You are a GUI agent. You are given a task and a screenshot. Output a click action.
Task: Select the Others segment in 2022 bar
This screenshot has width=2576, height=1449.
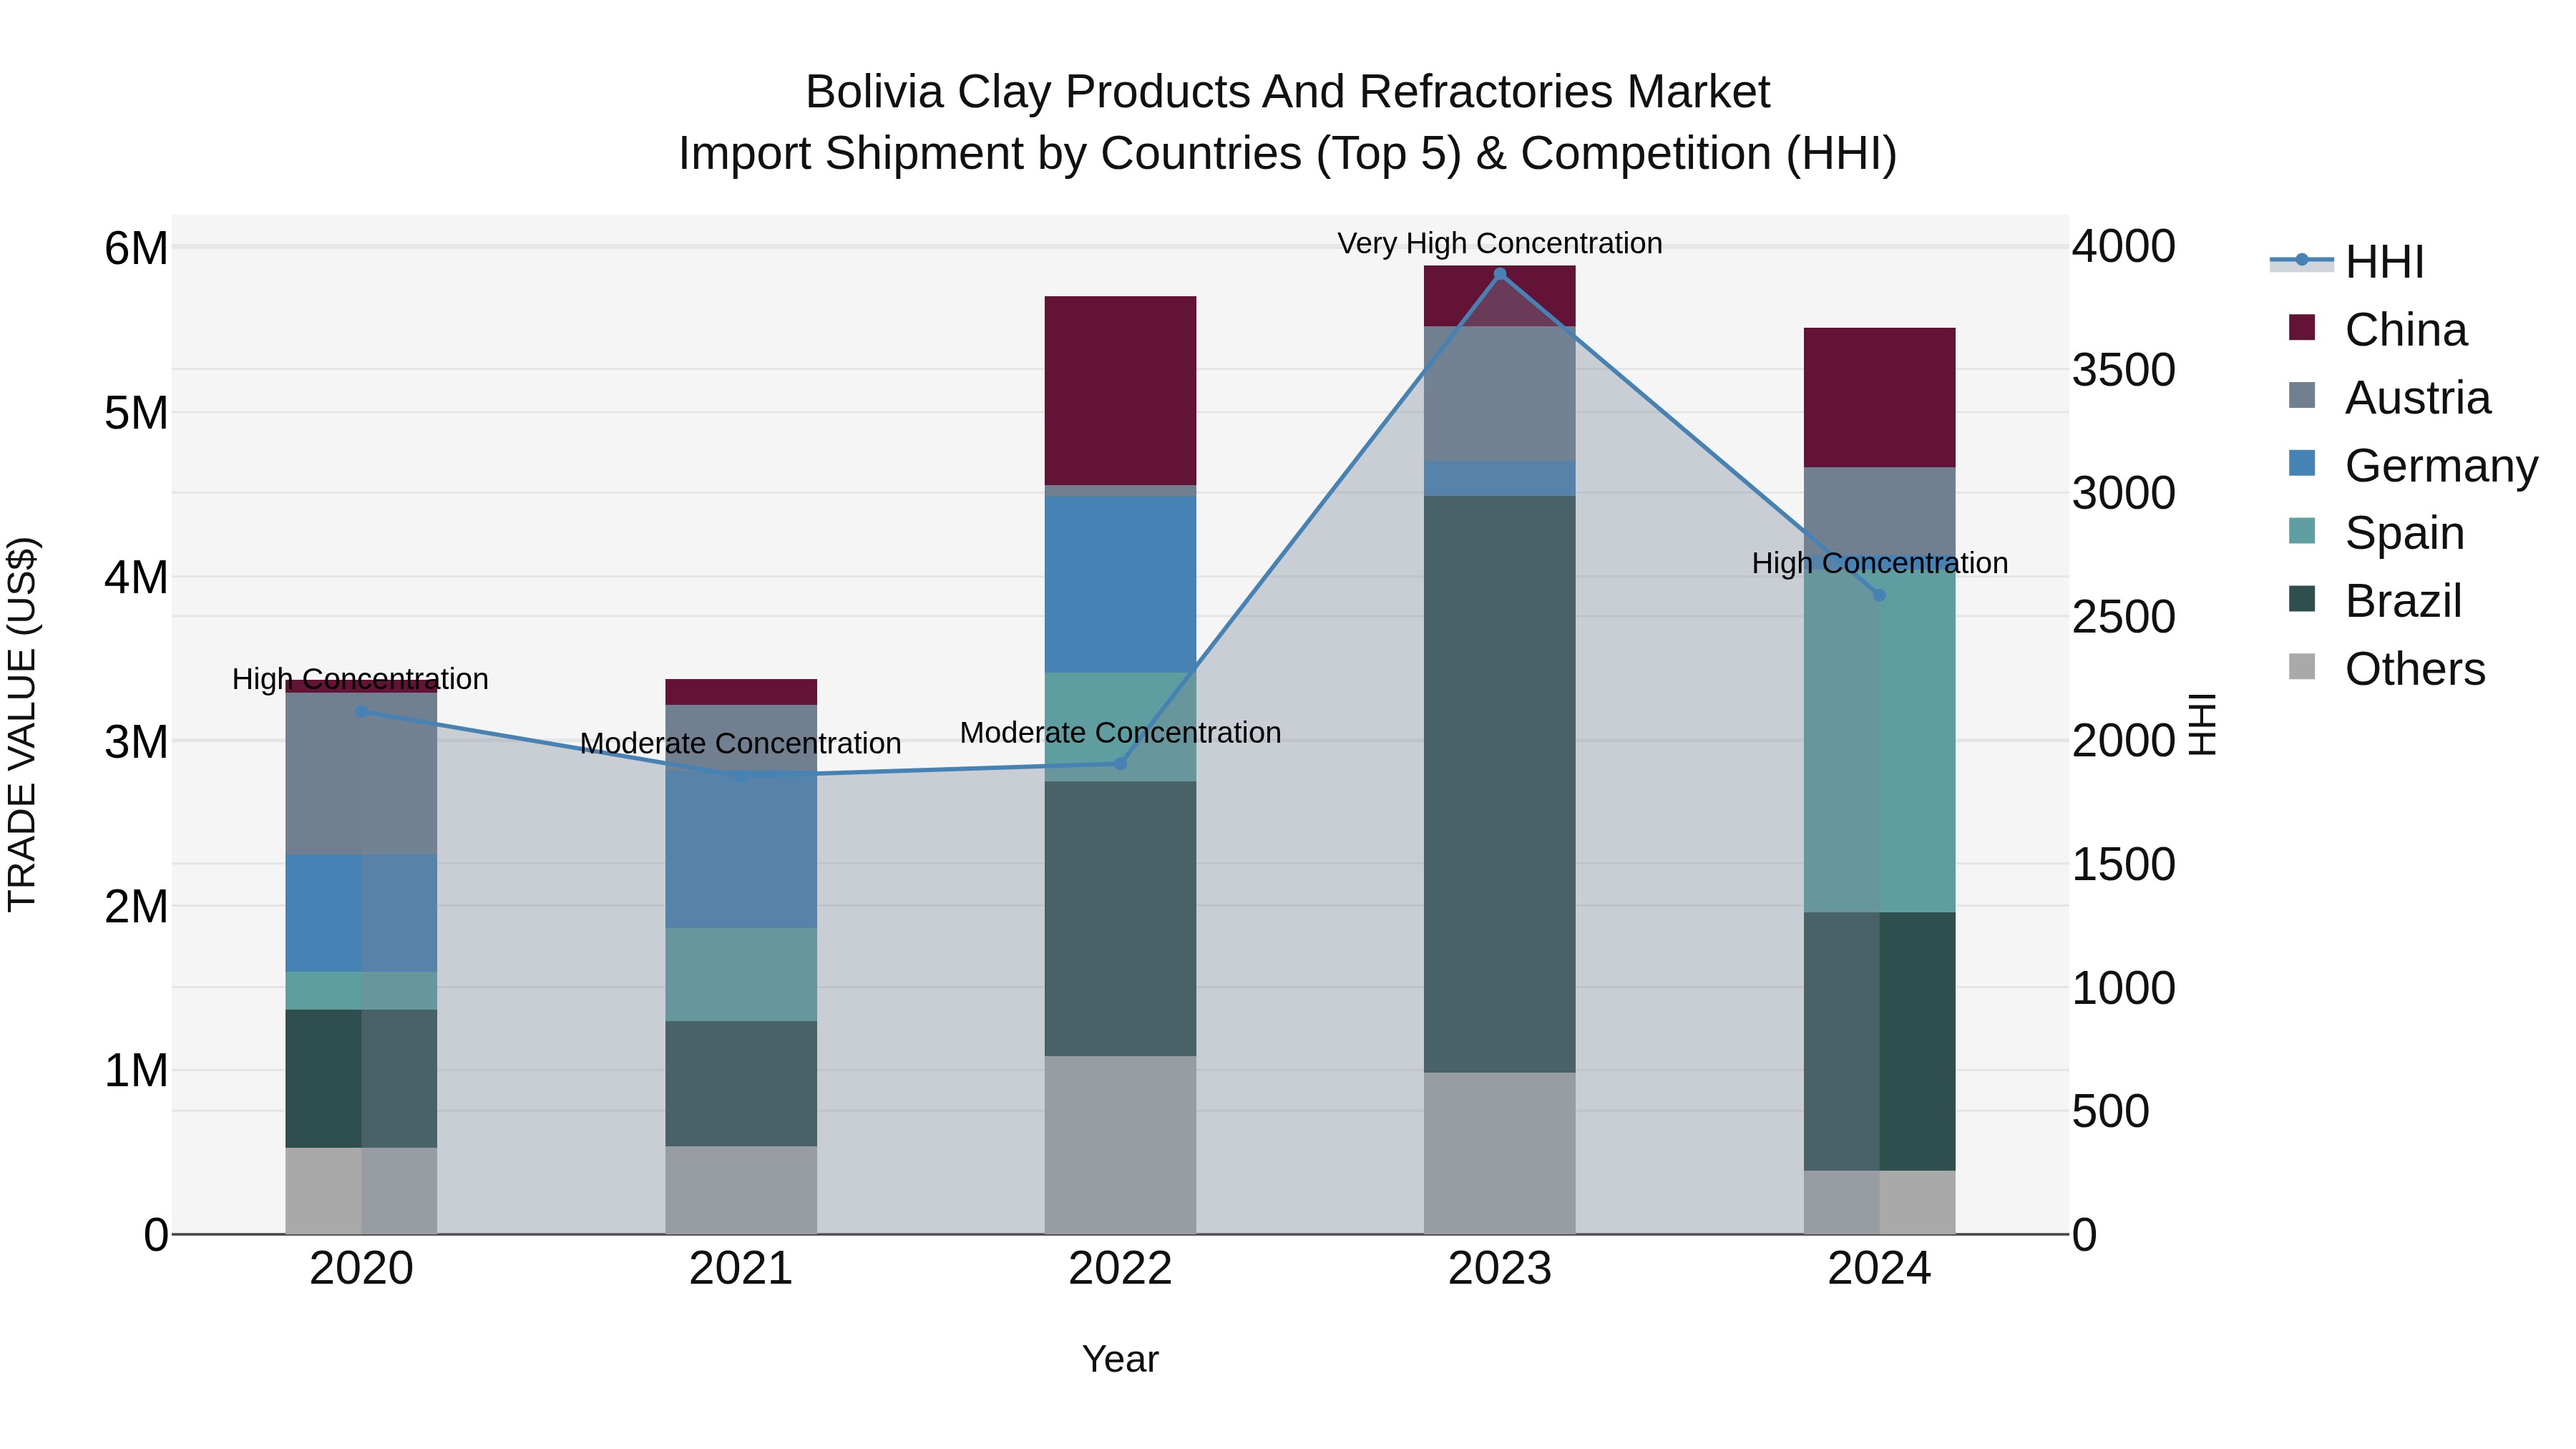pos(1120,1145)
